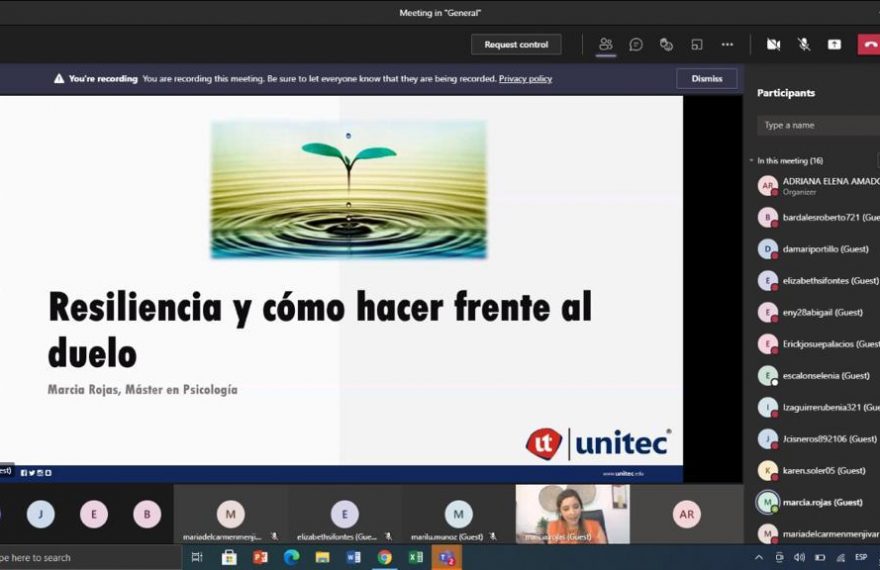Open Excel from the Windows taskbar
880x570 pixels.
416,557
